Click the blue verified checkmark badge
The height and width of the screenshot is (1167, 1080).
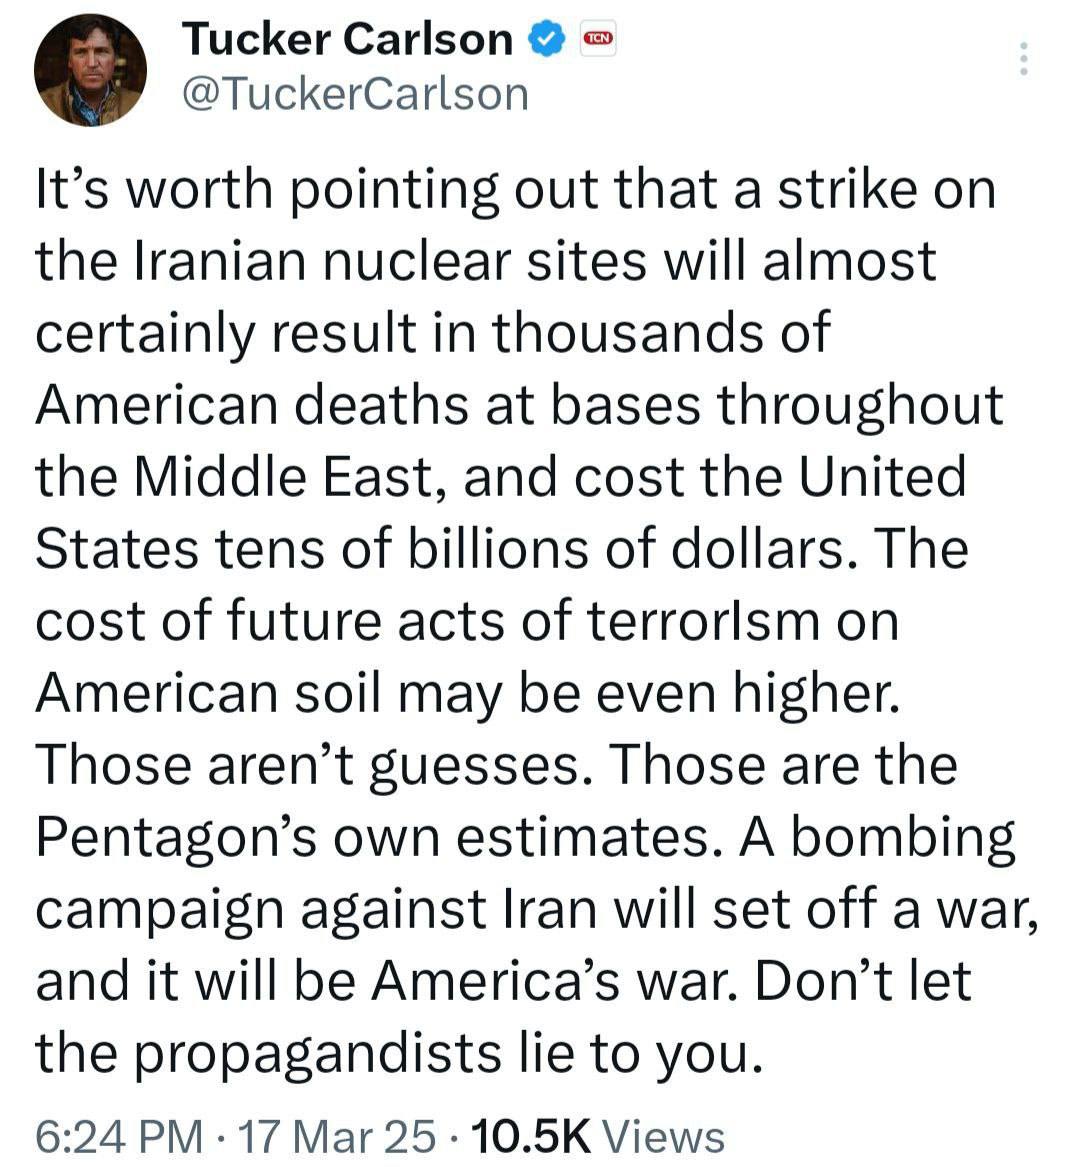click(x=546, y=40)
